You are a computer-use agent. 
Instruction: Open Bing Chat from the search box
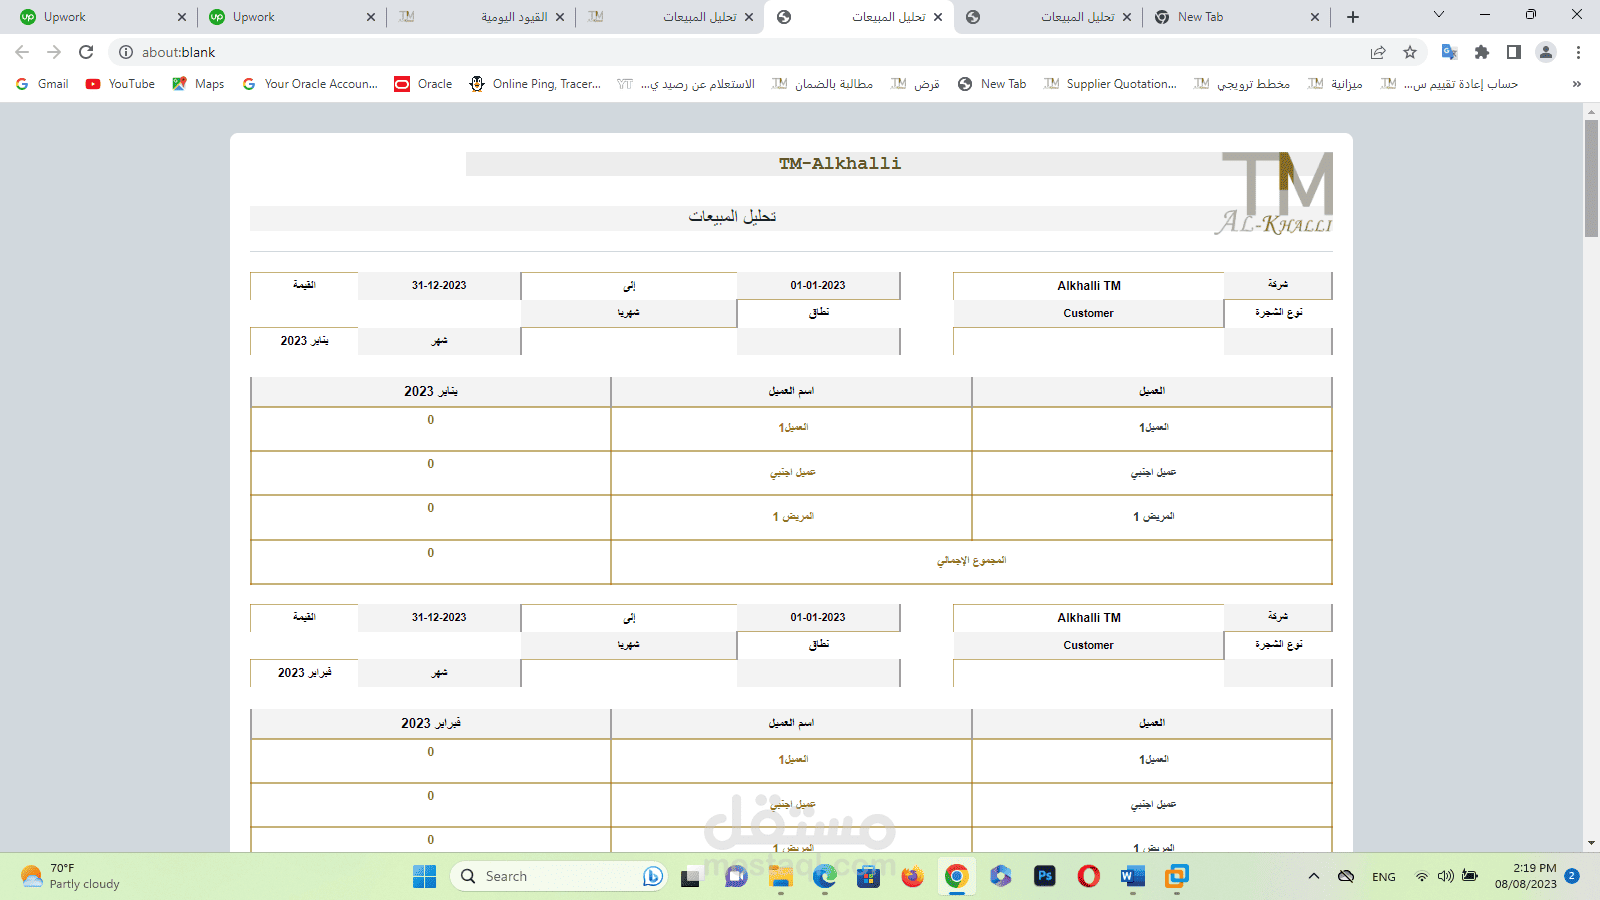[653, 876]
